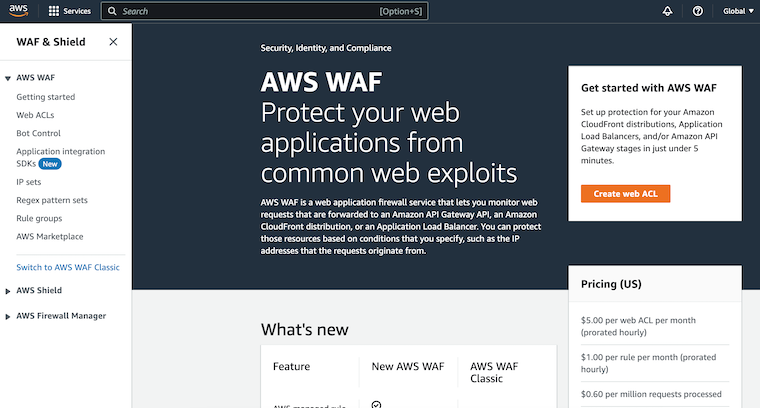Open the Services grid menu icon
Viewport: 760px width, 408px height.
pyautogui.click(x=54, y=11)
